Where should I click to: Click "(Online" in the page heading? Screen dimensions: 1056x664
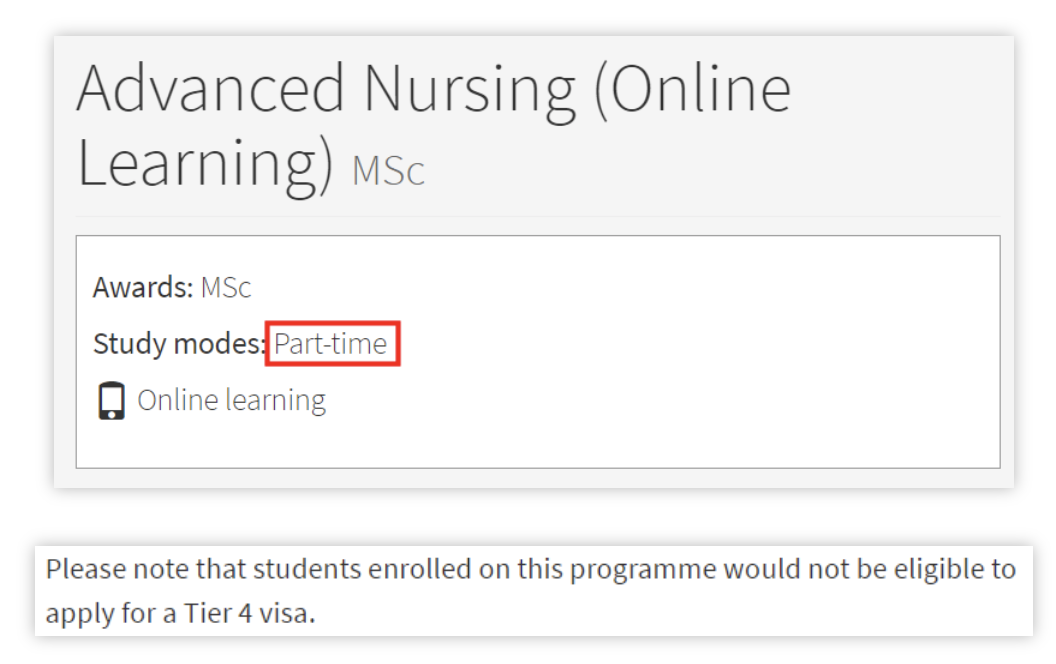(x=692, y=88)
